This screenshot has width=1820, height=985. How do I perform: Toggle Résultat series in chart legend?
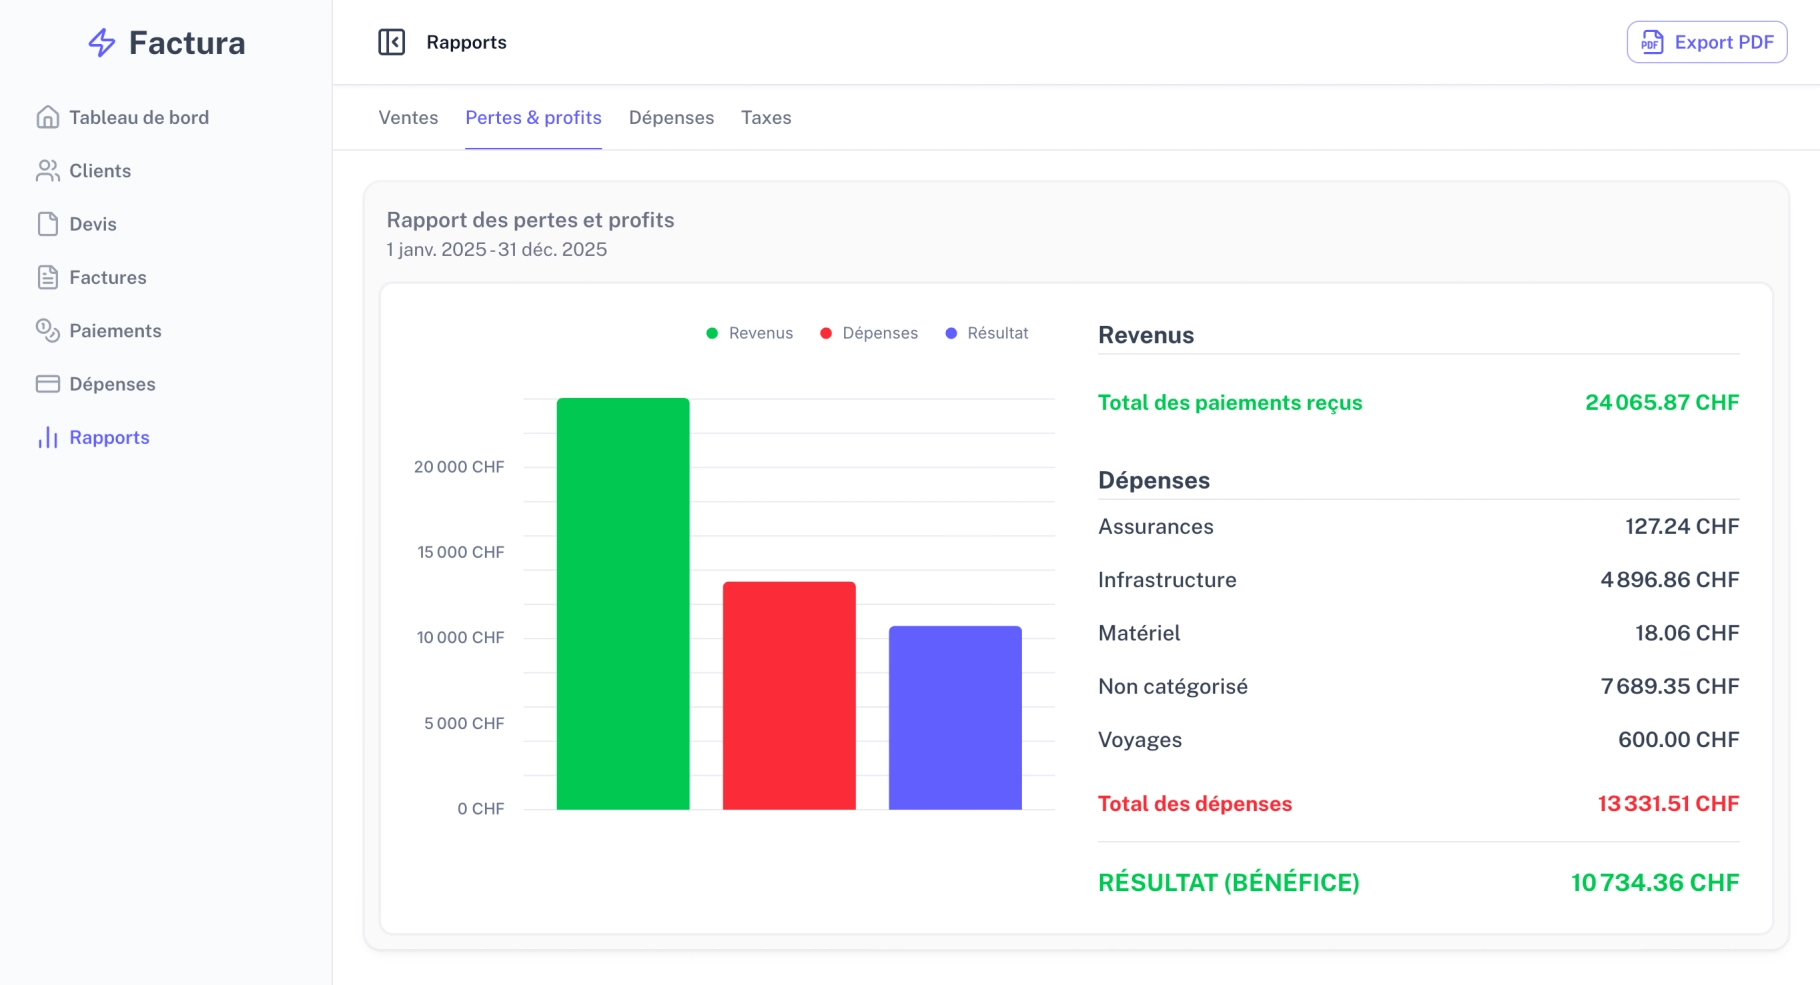(x=987, y=333)
